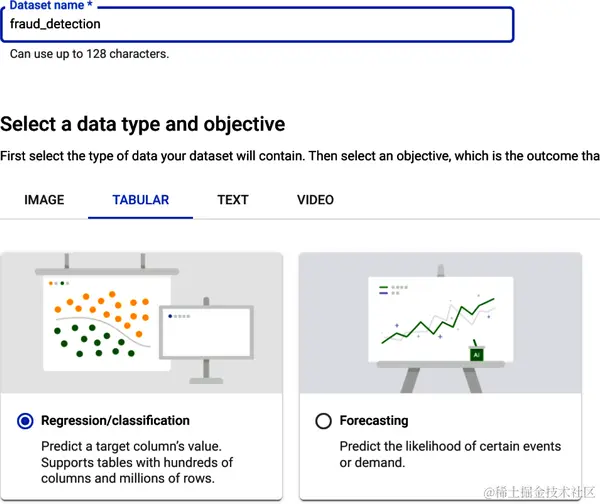Open the TEXT data type tab
Viewport: 600px width, 504px height.
pyautogui.click(x=233, y=200)
